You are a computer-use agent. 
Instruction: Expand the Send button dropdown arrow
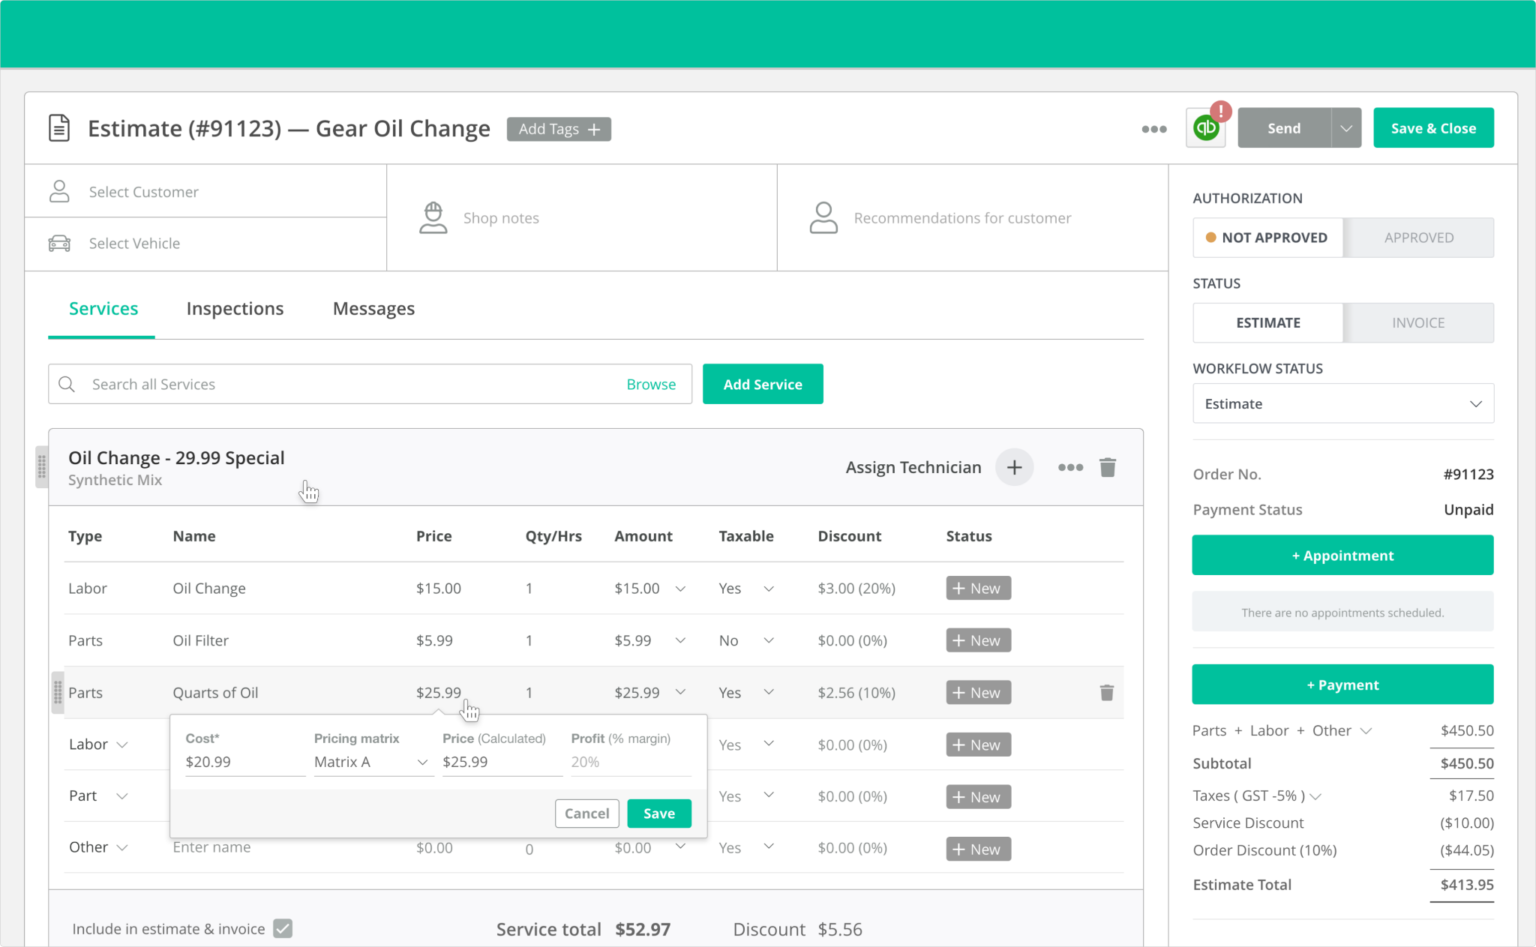point(1346,129)
